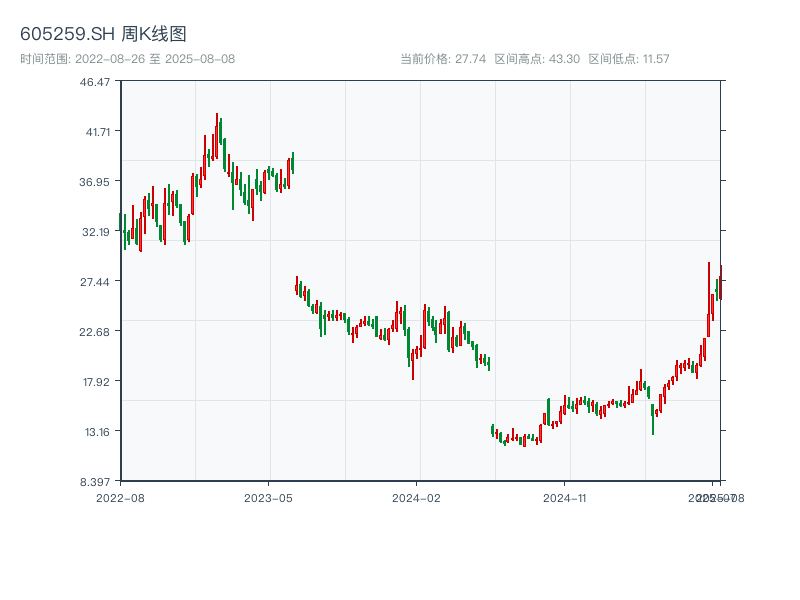Screen dimensions: 800x600
Task: Select the 2023-05 x-axis date label
Action: (268, 497)
